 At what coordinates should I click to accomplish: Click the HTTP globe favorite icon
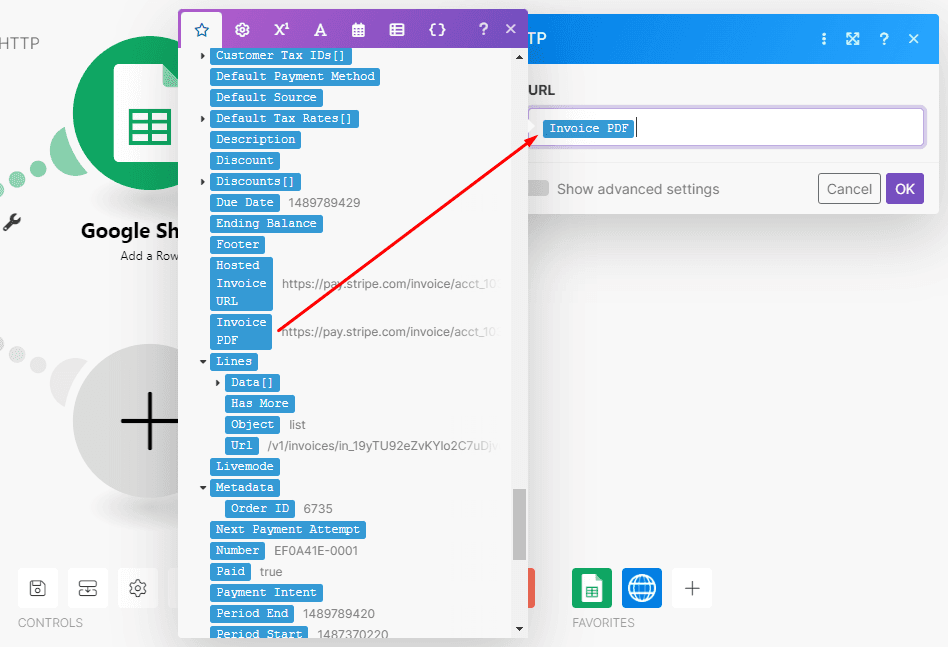coord(642,588)
